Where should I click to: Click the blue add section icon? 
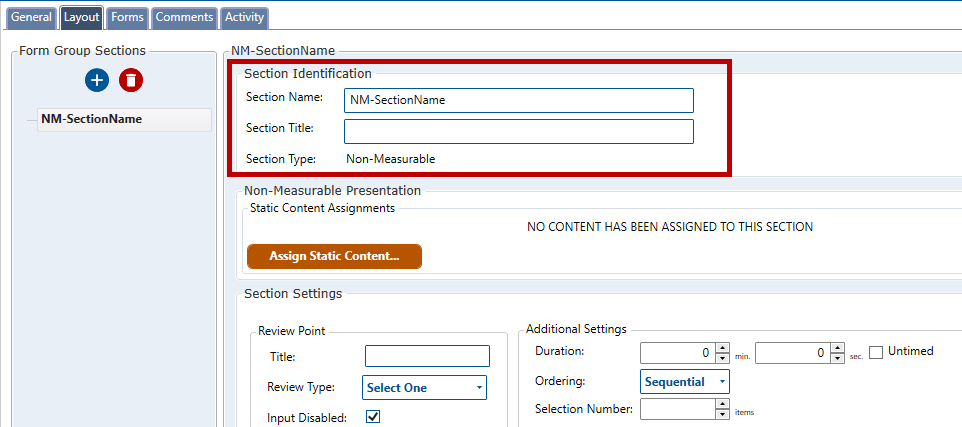click(97, 80)
